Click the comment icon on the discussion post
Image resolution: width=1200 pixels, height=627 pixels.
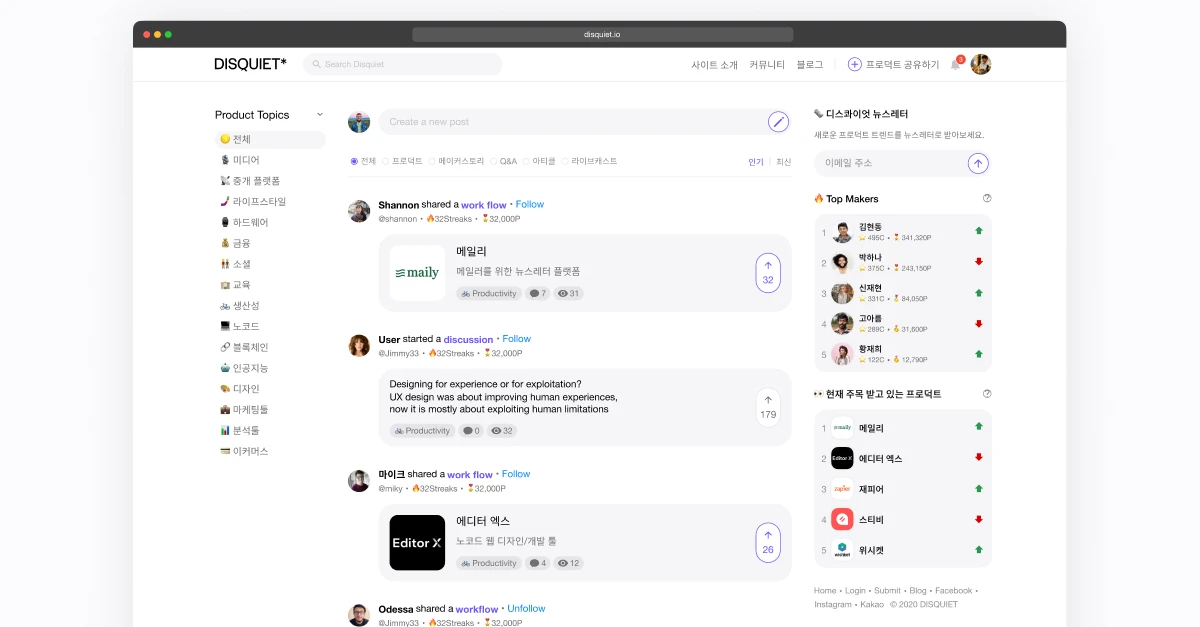(x=466, y=431)
